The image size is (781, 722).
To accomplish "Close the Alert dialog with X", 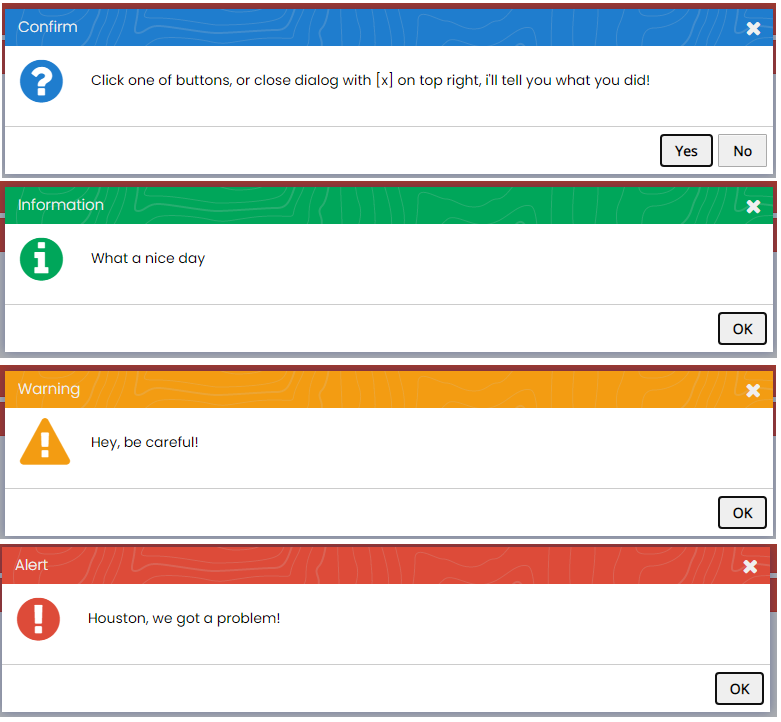I will tap(750, 566).
